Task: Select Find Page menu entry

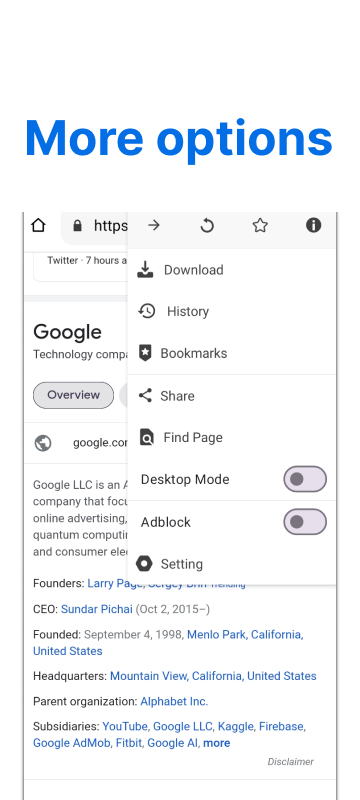Action: [231, 438]
